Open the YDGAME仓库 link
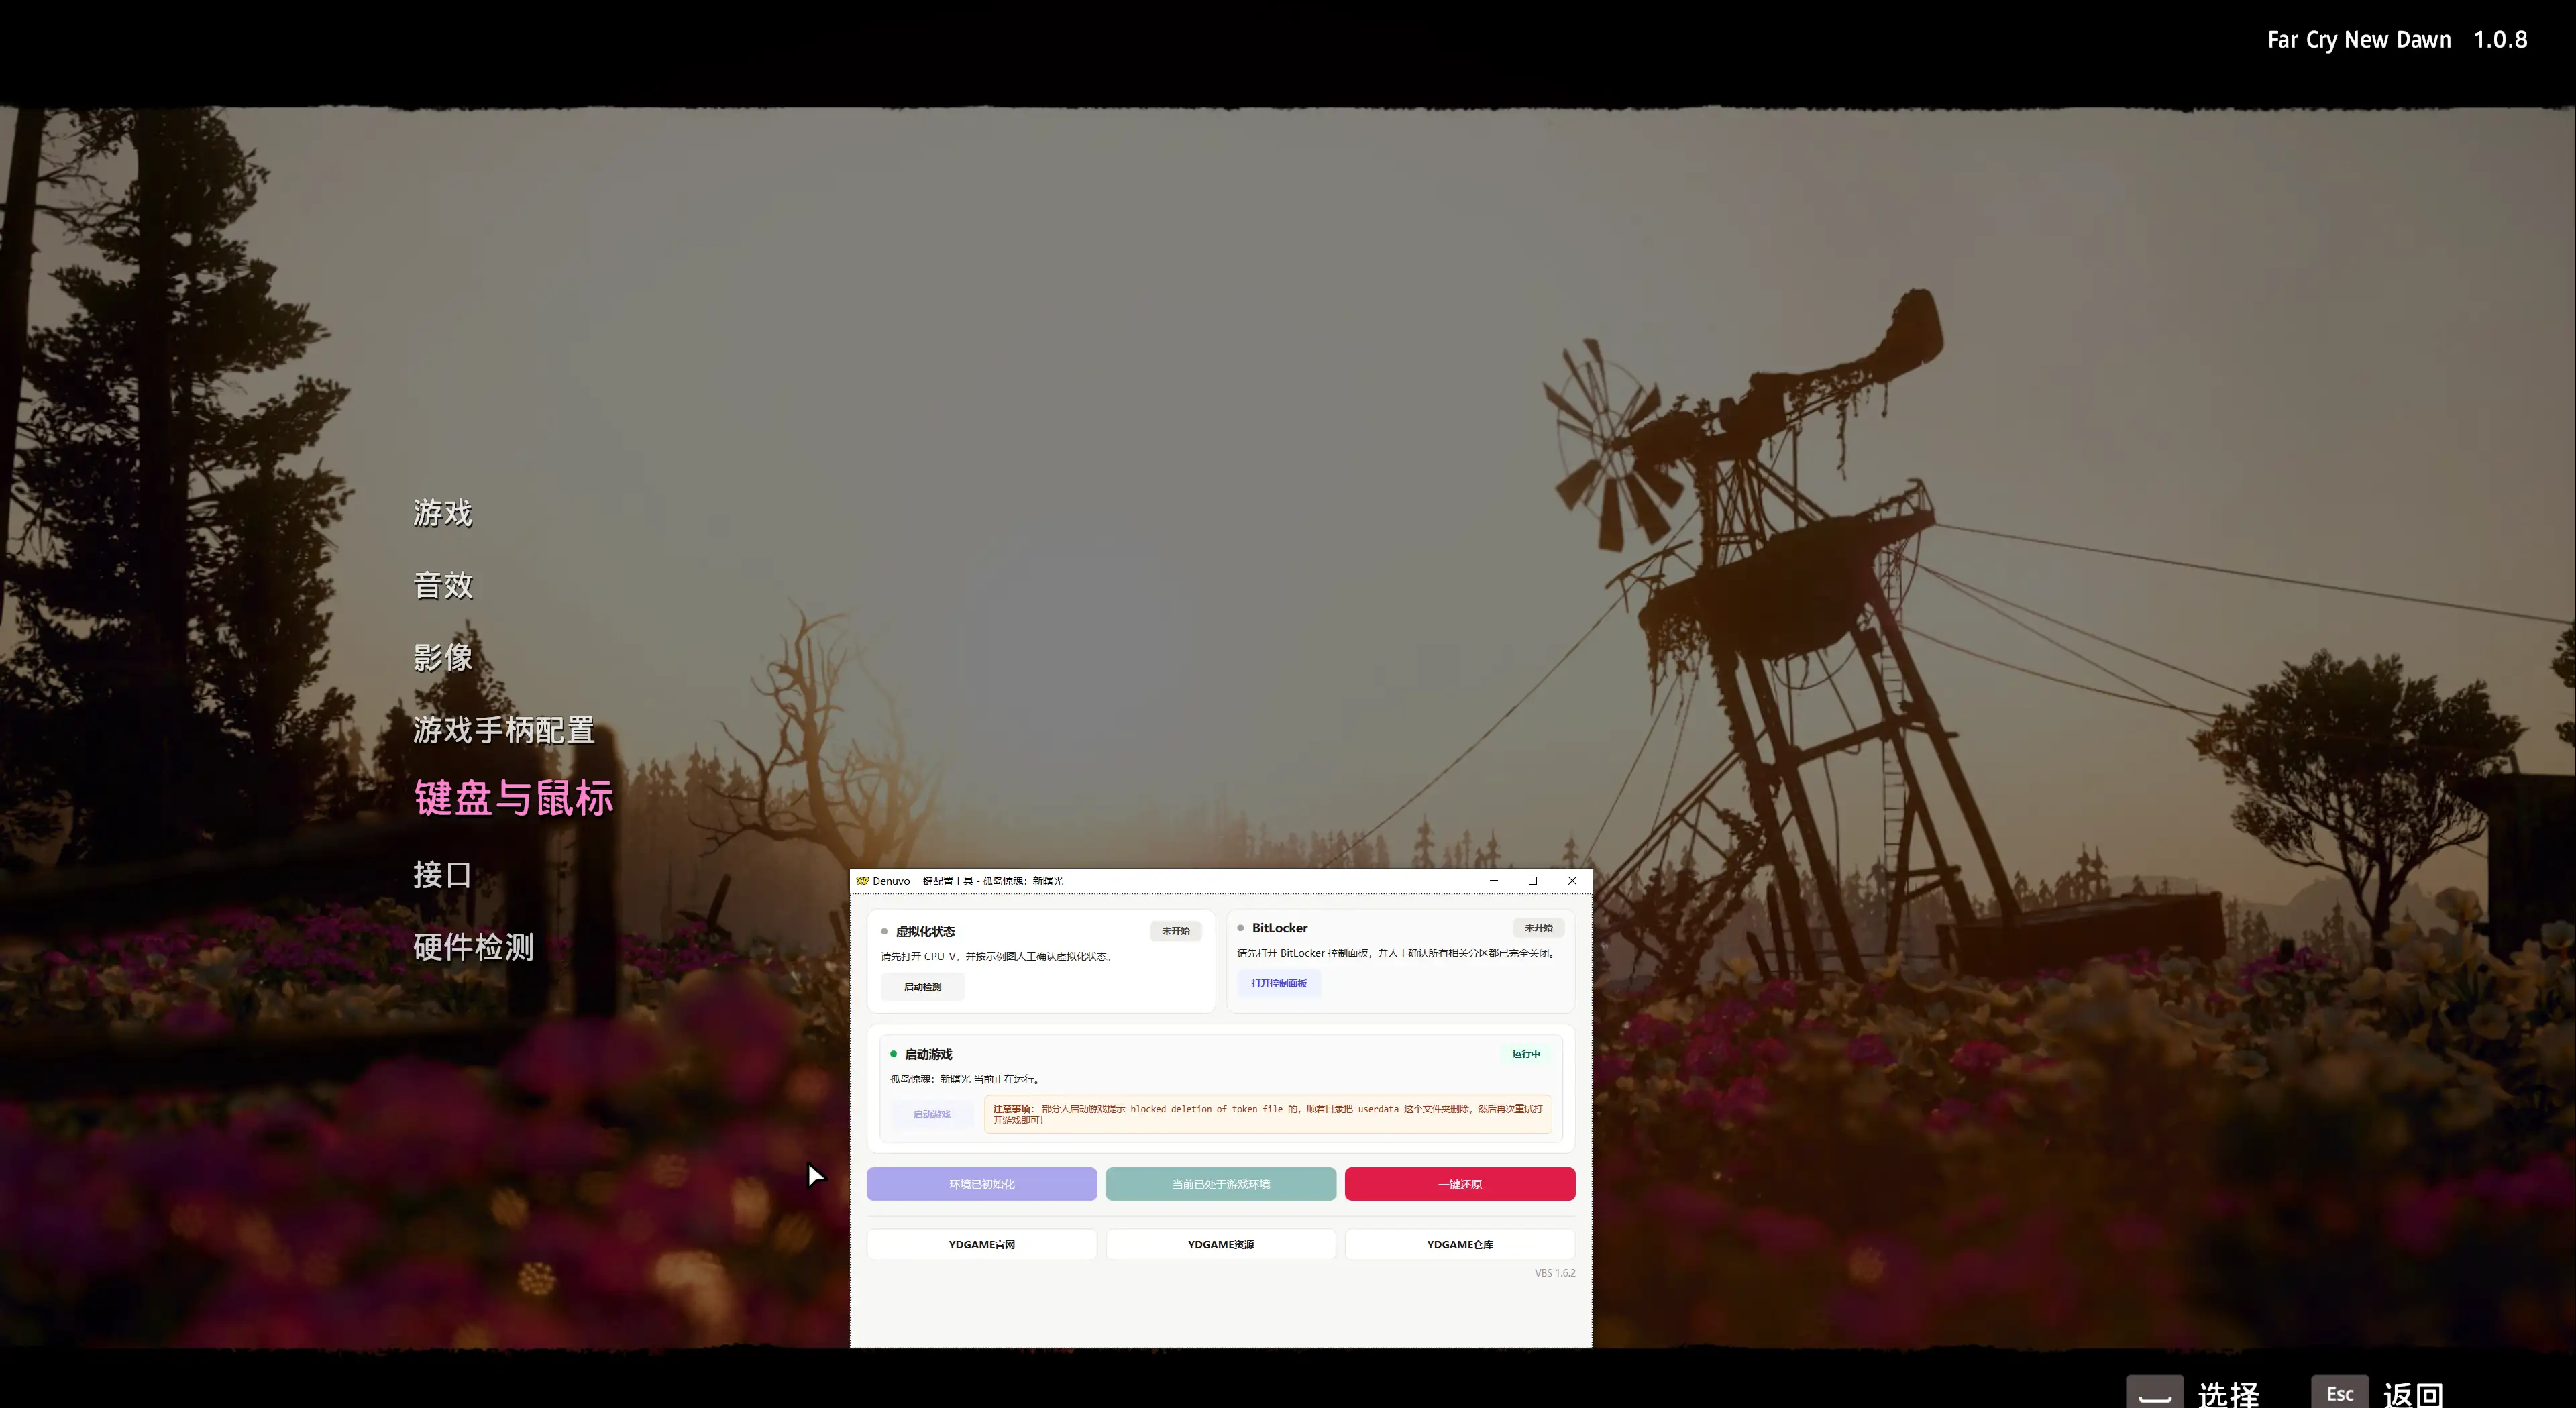Viewport: 2576px width, 1408px height. click(x=1460, y=1245)
